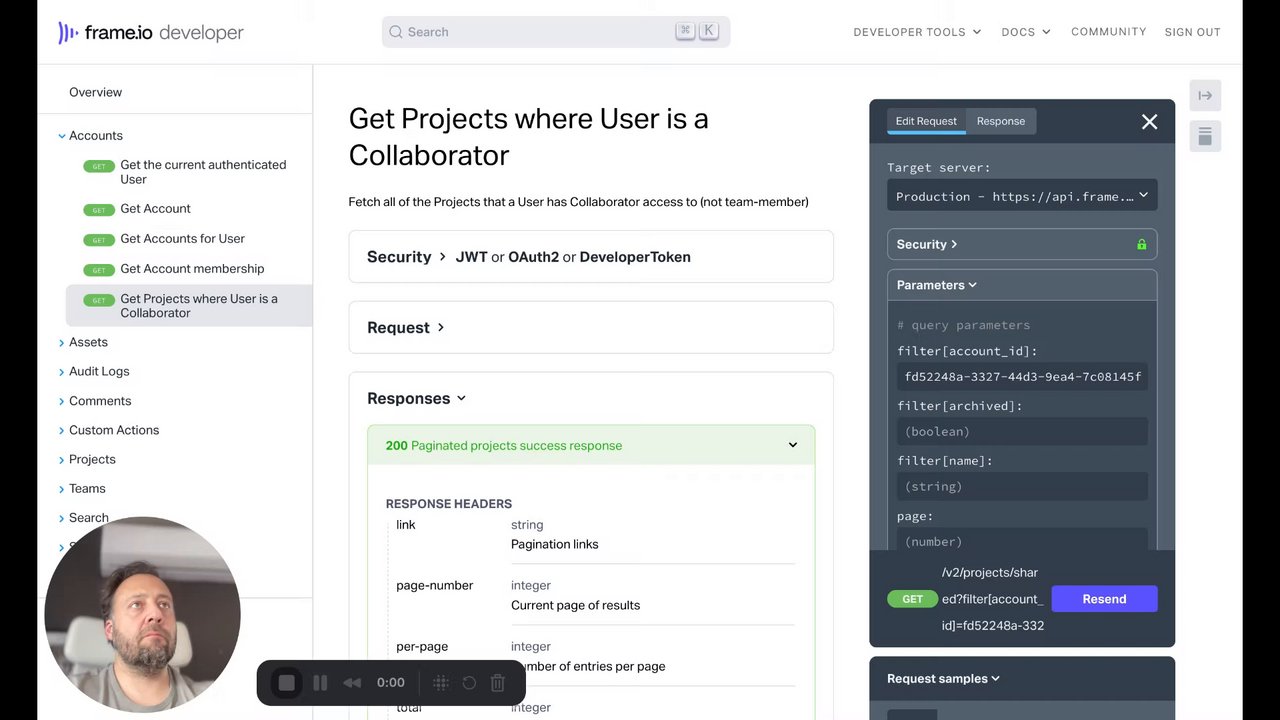Delete the recording with the trash icon
The height and width of the screenshot is (720, 1280).
[x=498, y=683]
